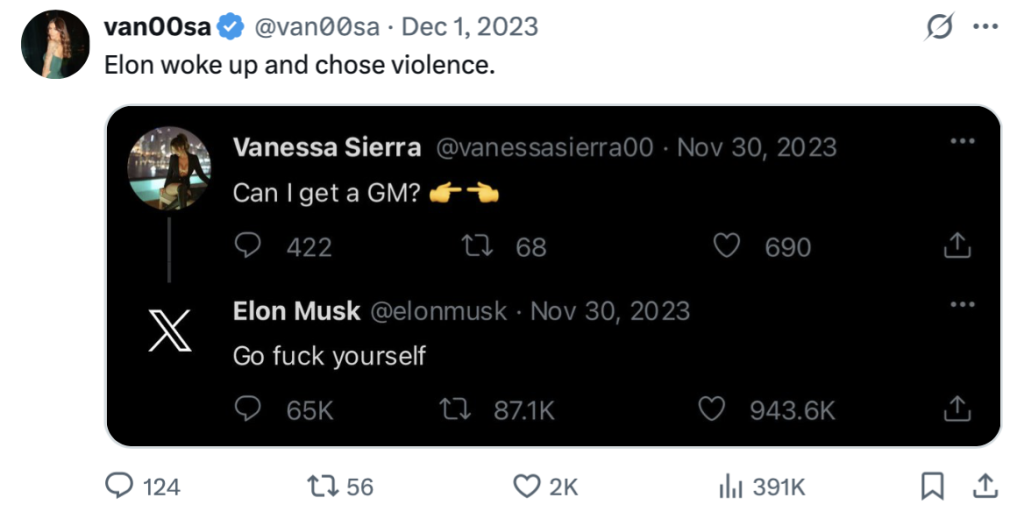Click the repost icon showing 87.1K
The image size is (1024, 519).
pos(456,409)
